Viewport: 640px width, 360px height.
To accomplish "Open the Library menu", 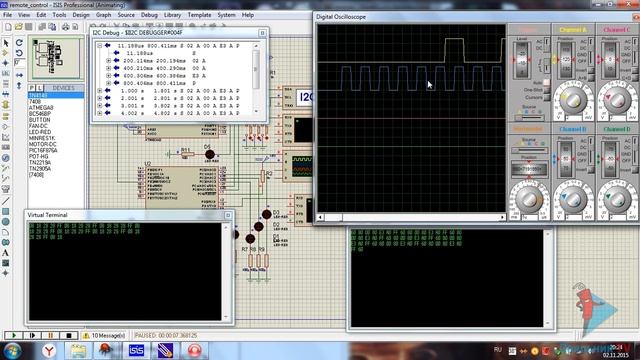I will [x=172, y=15].
